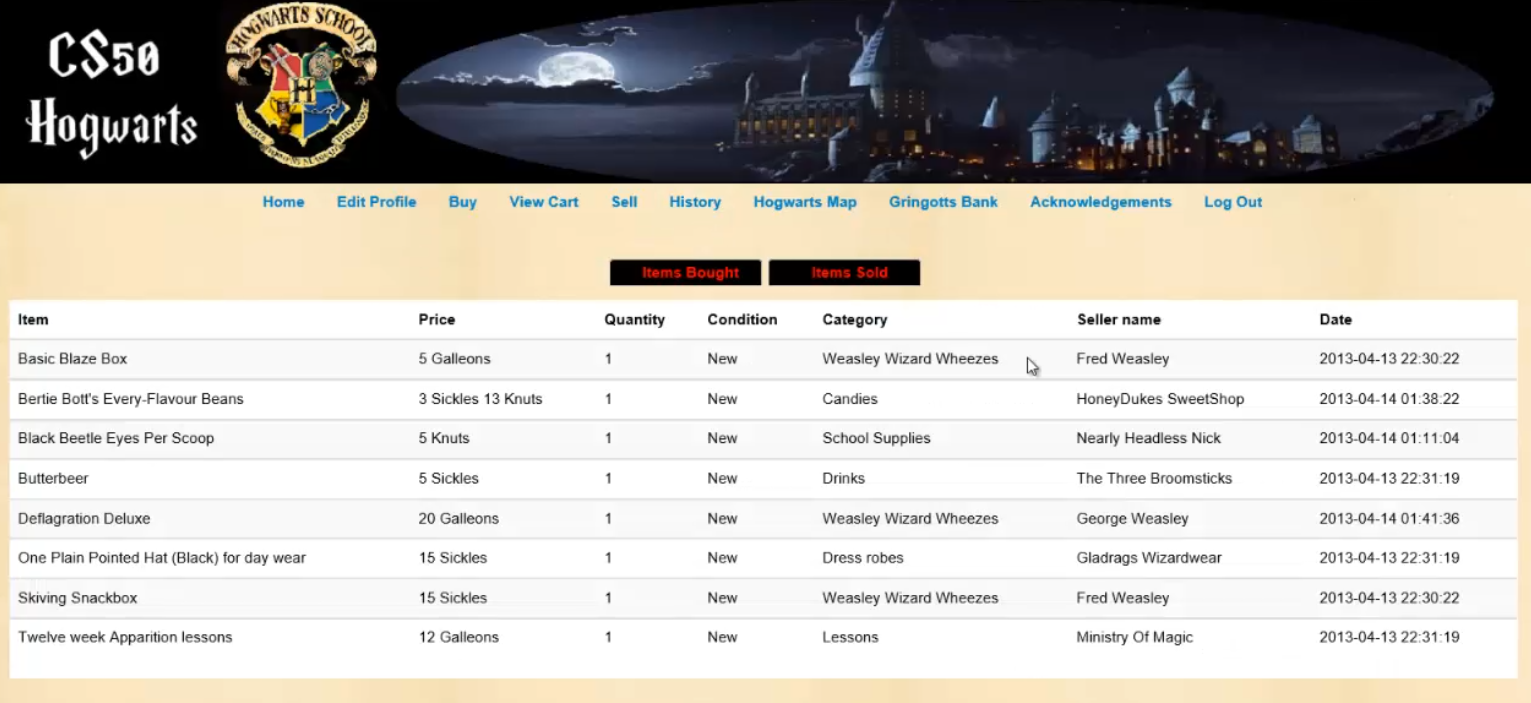The height and width of the screenshot is (703, 1531).
Task: Log Out of the site
Action: (x=1233, y=202)
